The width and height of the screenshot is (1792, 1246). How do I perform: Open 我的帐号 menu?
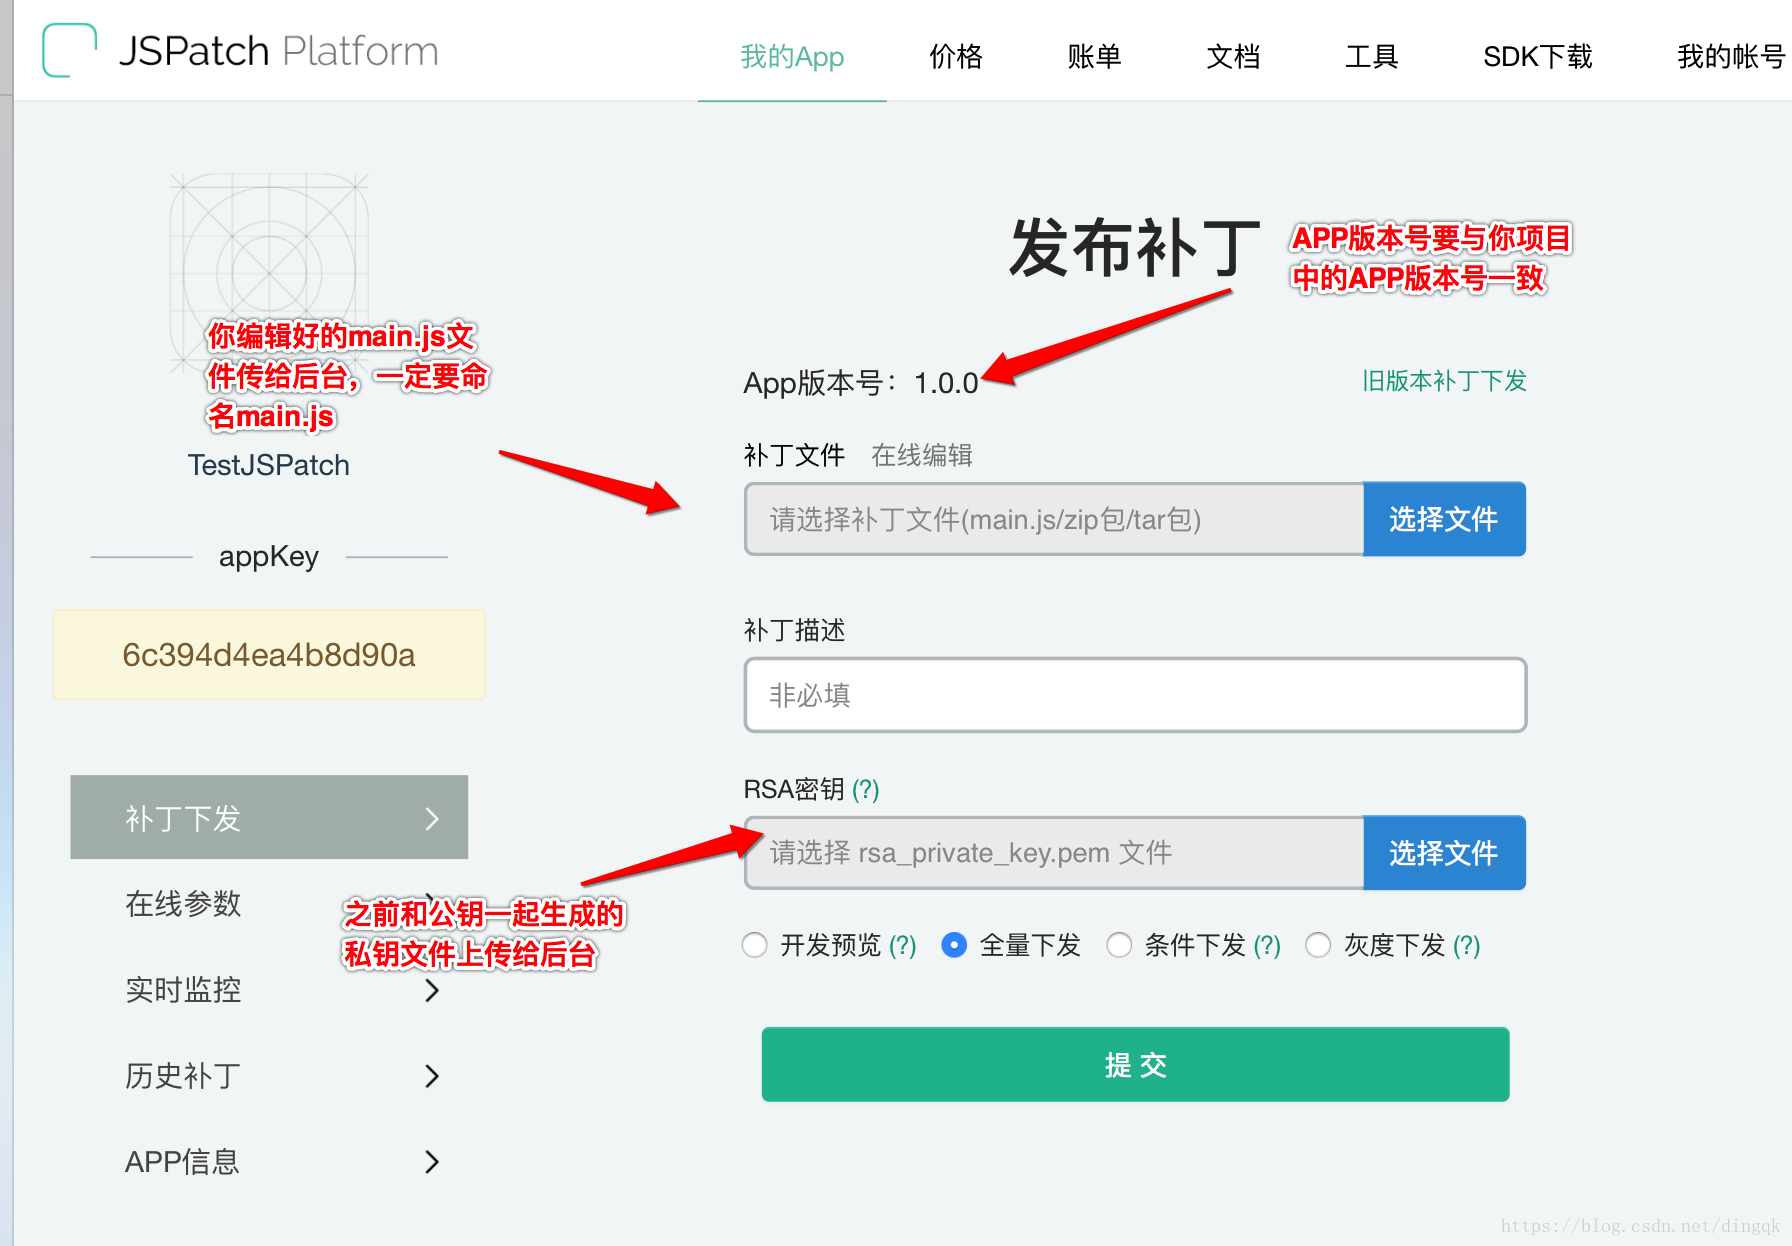tap(1731, 57)
